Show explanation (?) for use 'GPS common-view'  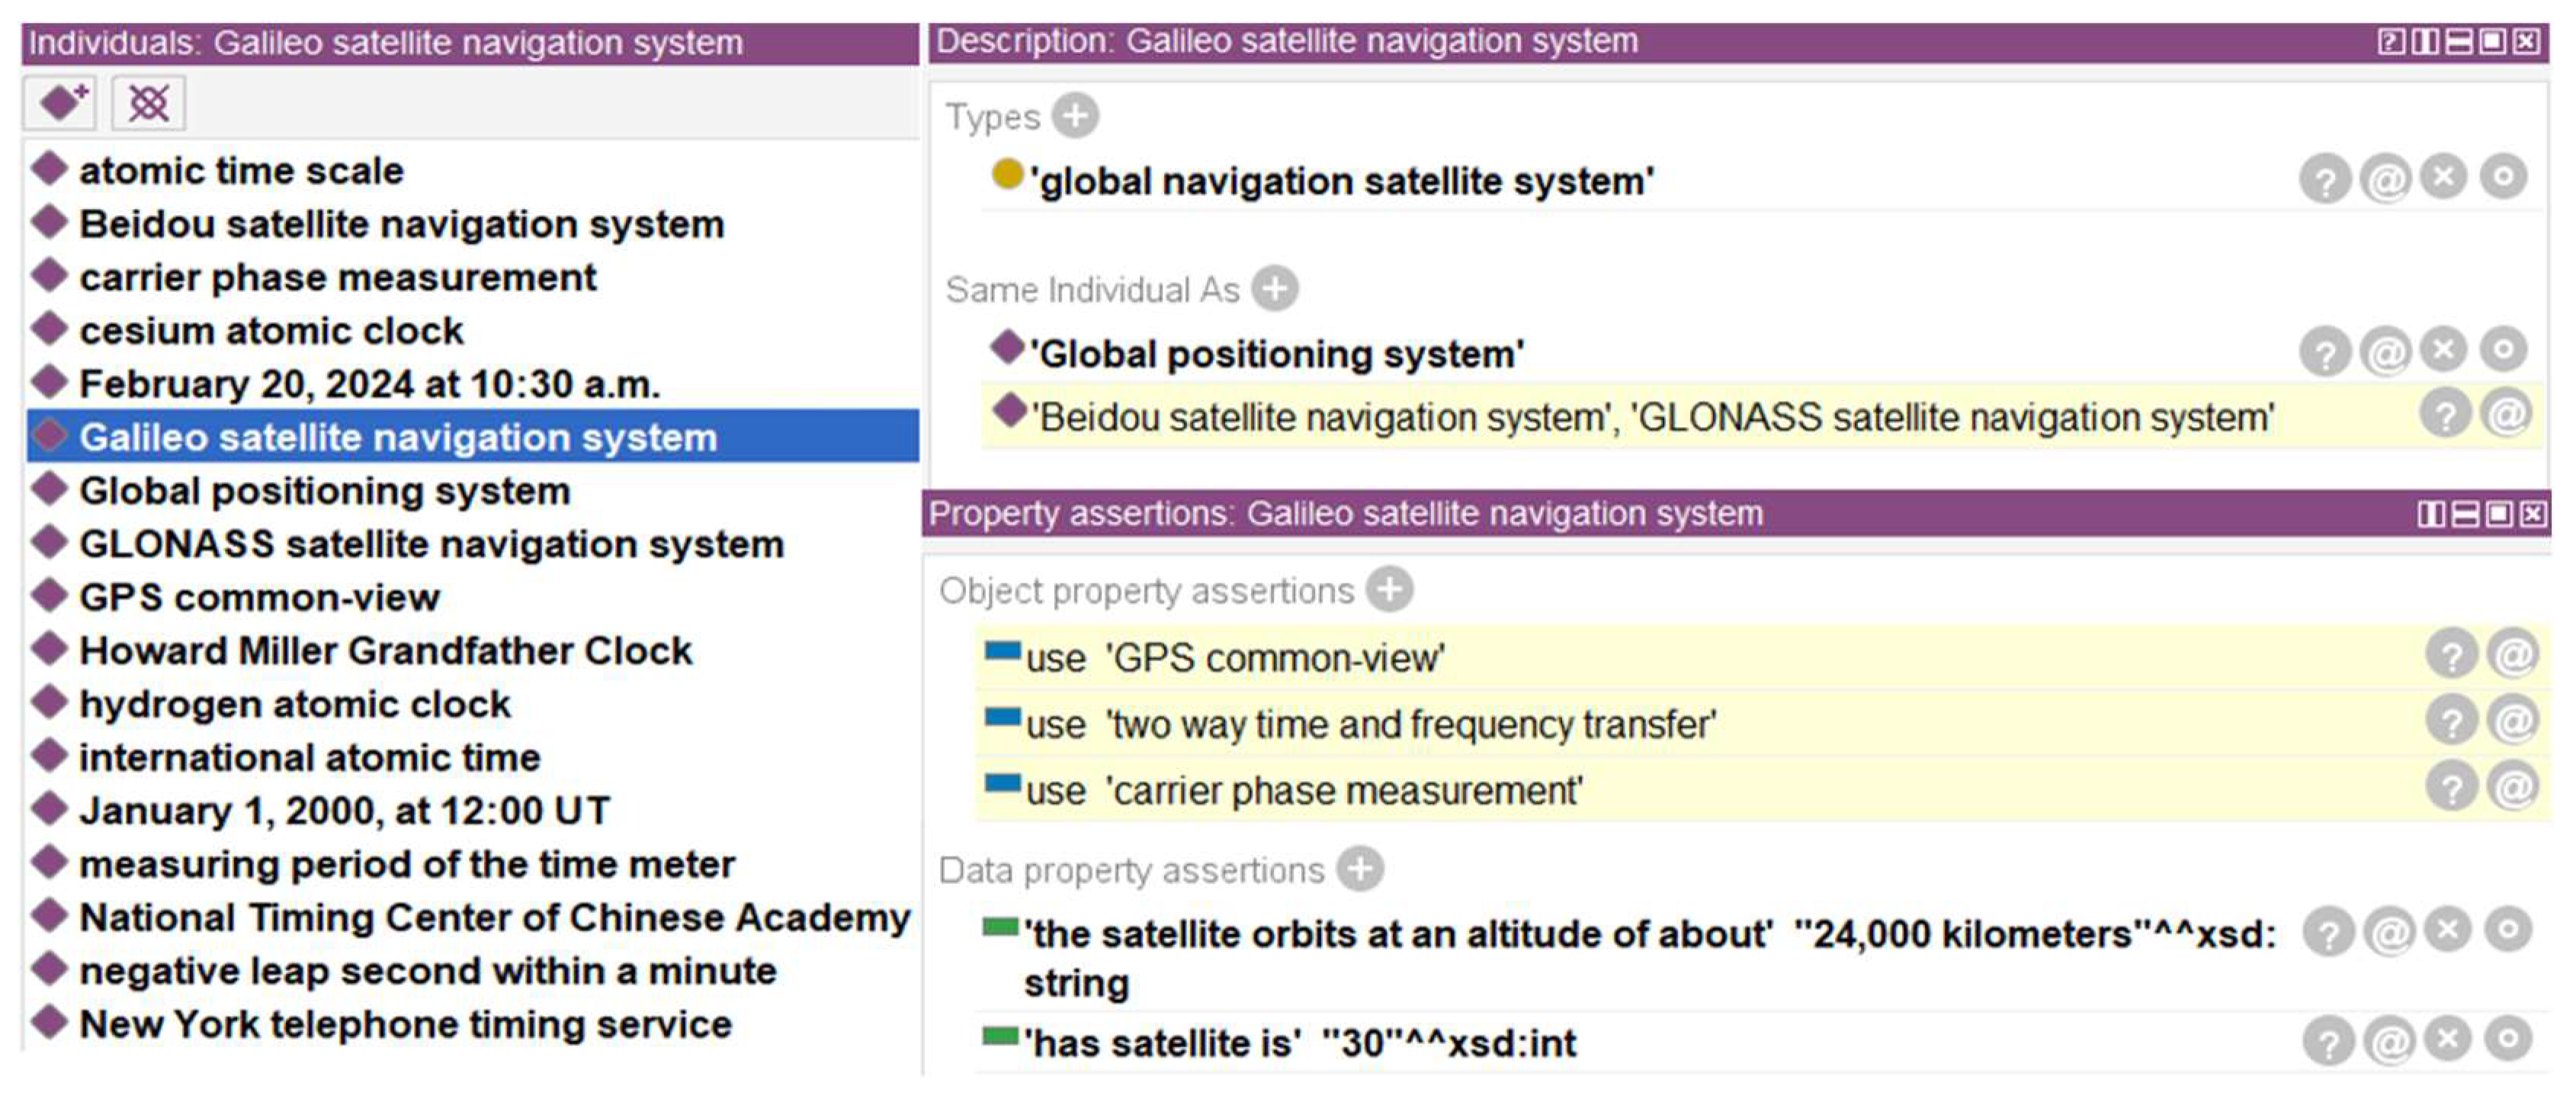tap(2451, 656)
